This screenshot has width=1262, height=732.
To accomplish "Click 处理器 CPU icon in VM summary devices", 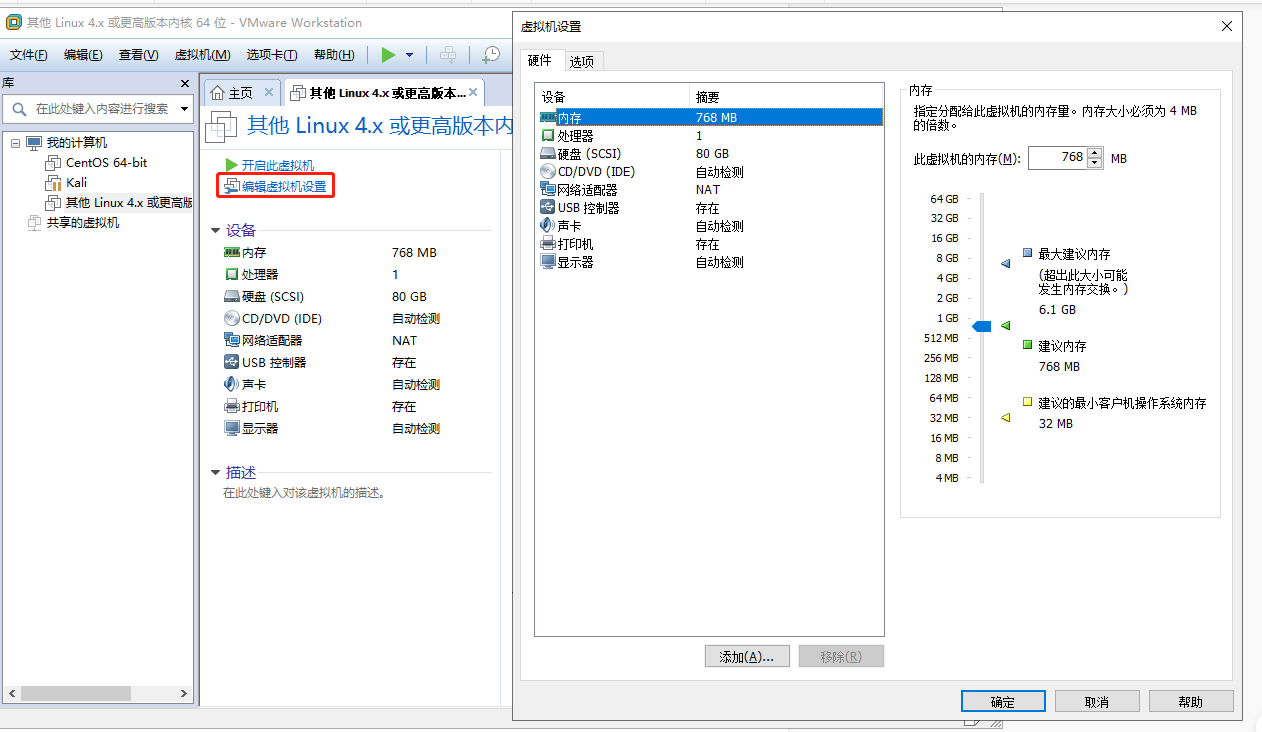I will pos(232,274).
